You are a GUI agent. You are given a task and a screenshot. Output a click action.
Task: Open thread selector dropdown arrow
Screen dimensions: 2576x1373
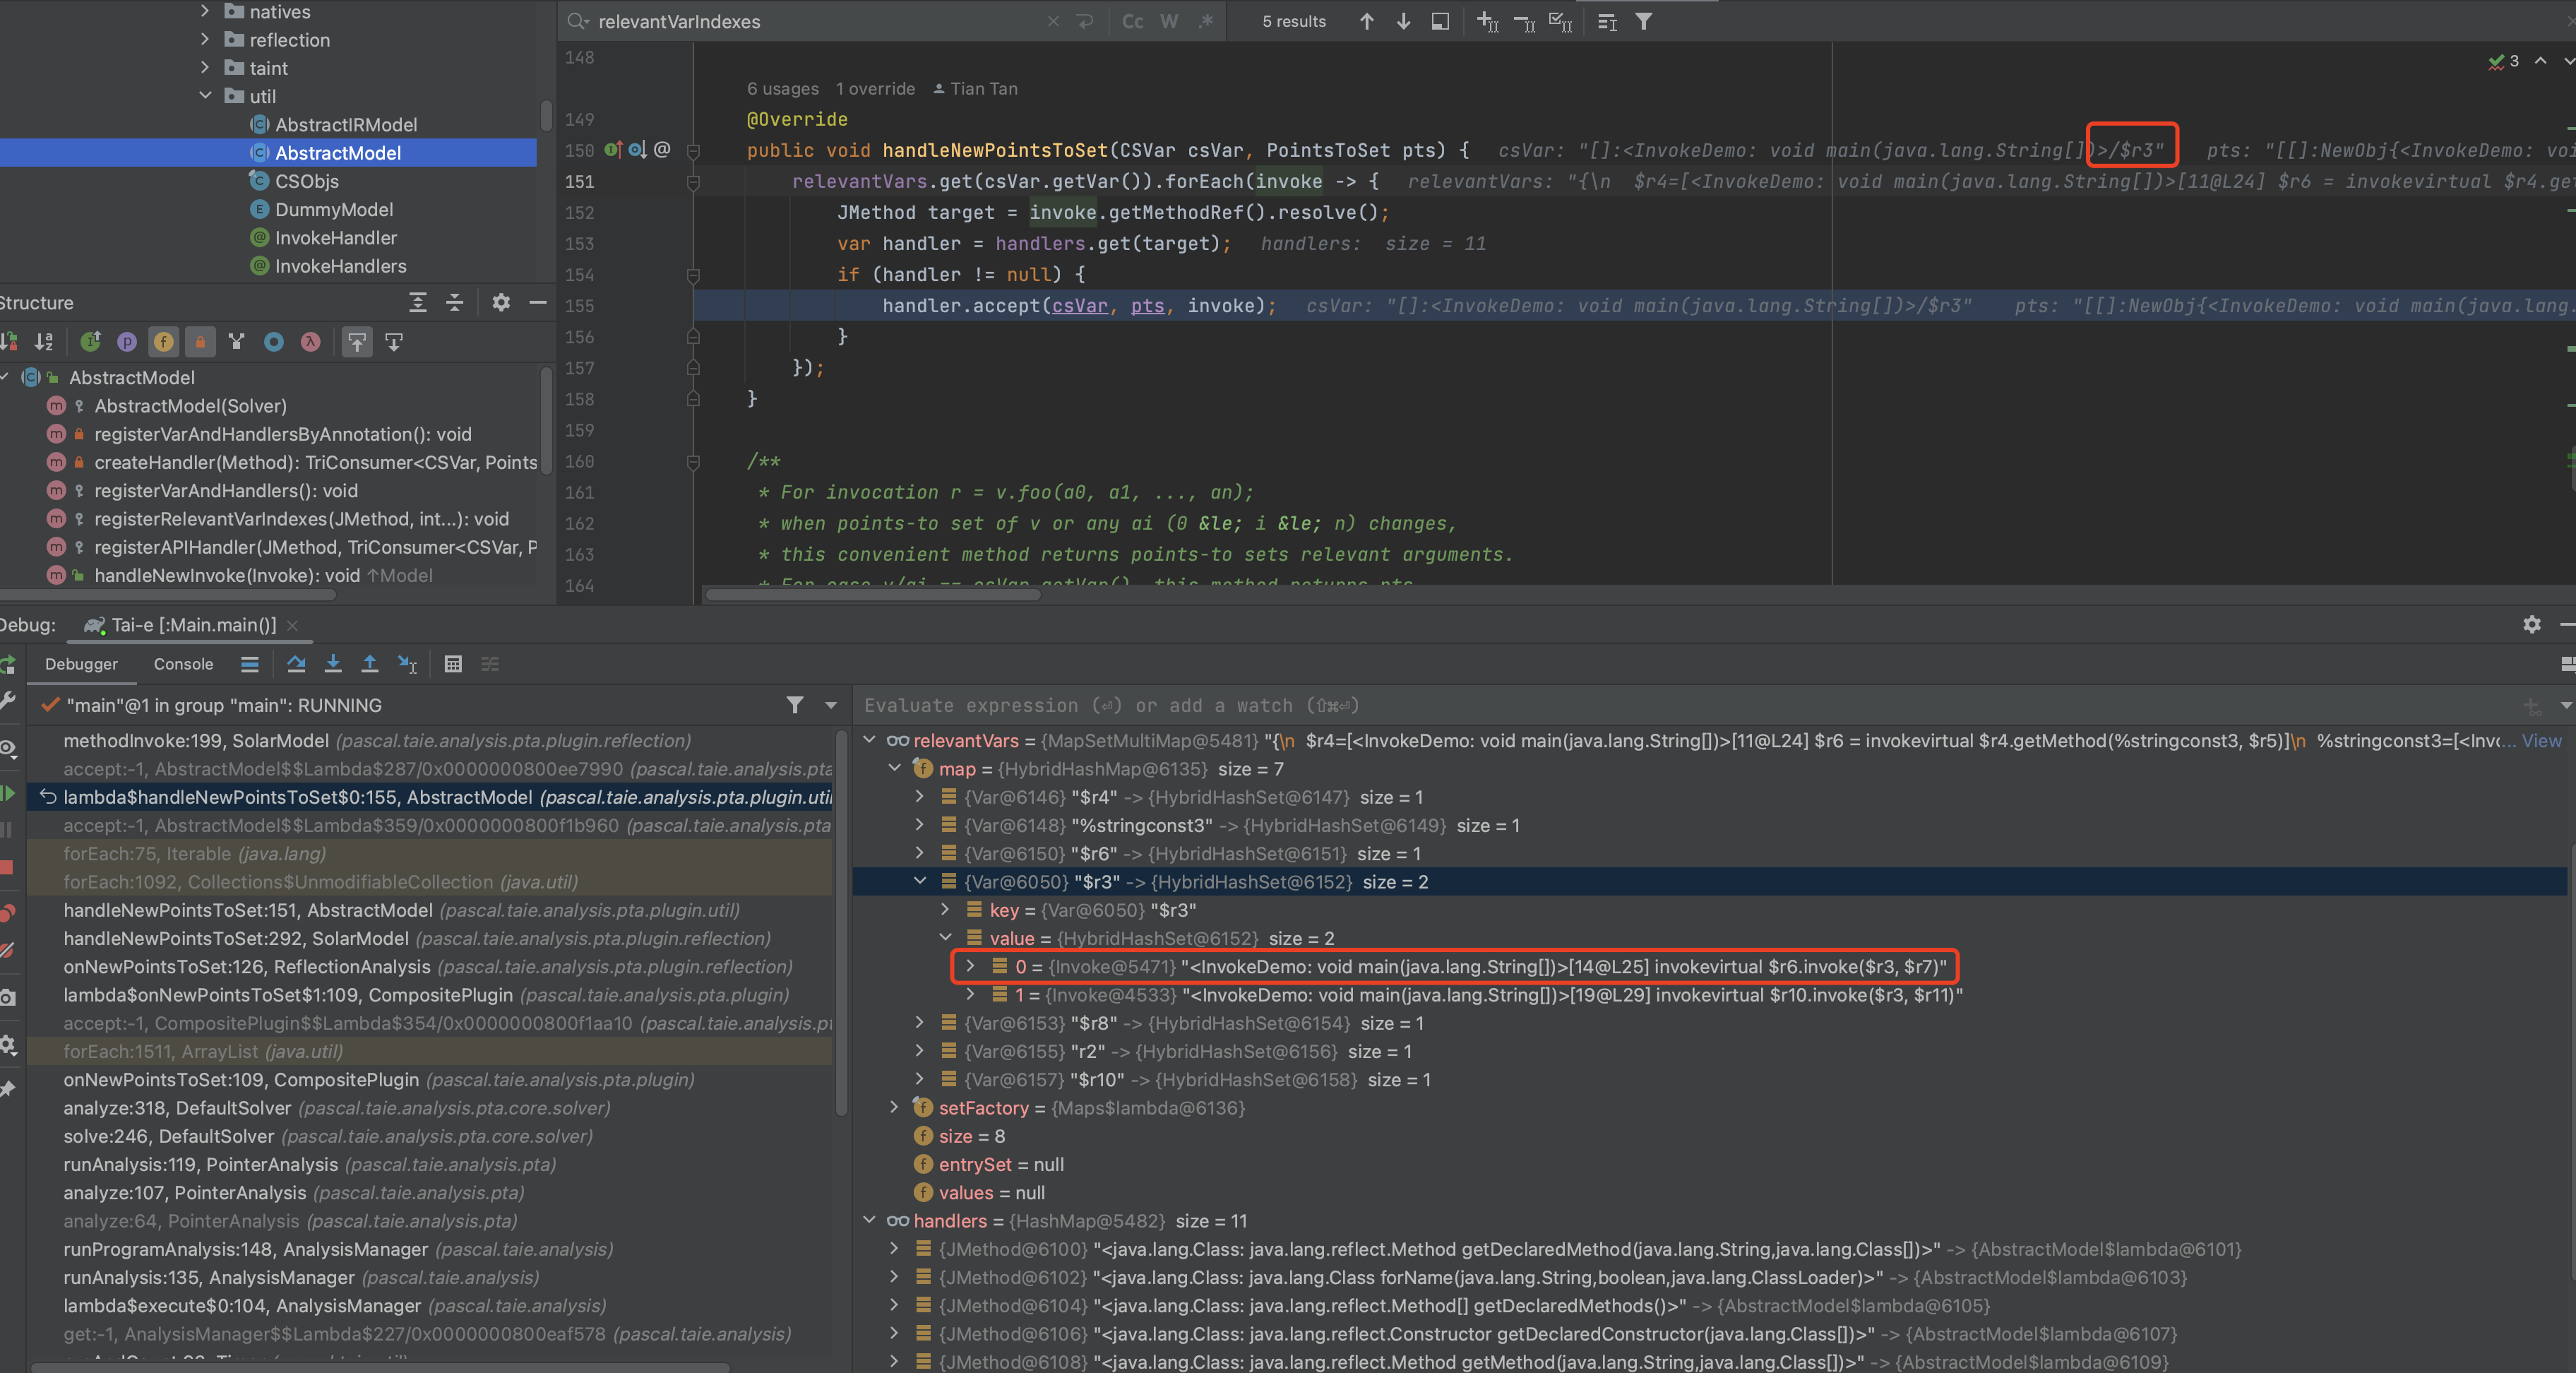coord(831,705)
